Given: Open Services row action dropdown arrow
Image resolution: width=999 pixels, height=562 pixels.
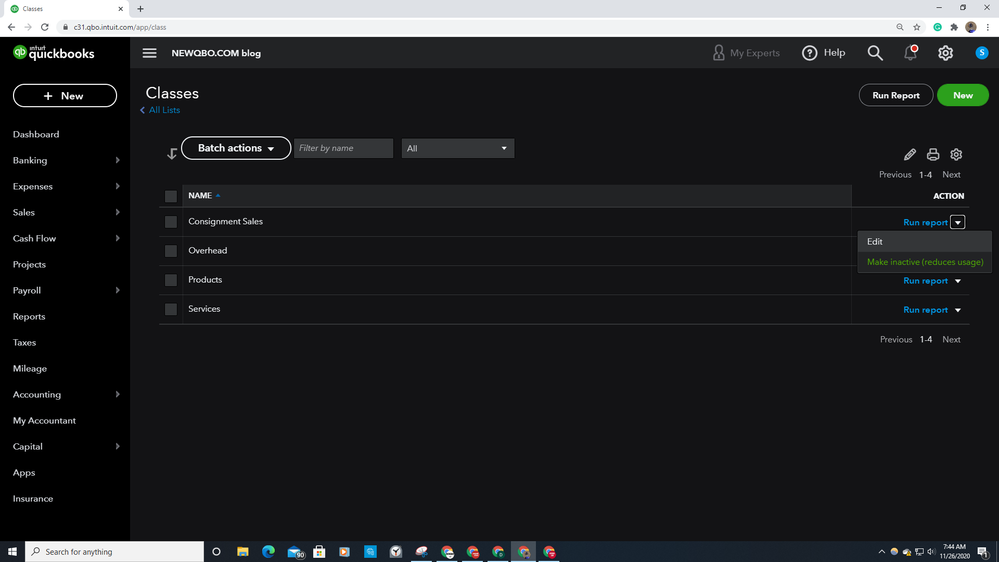Looking at the screenshot, I should click(x=958, y=310).
